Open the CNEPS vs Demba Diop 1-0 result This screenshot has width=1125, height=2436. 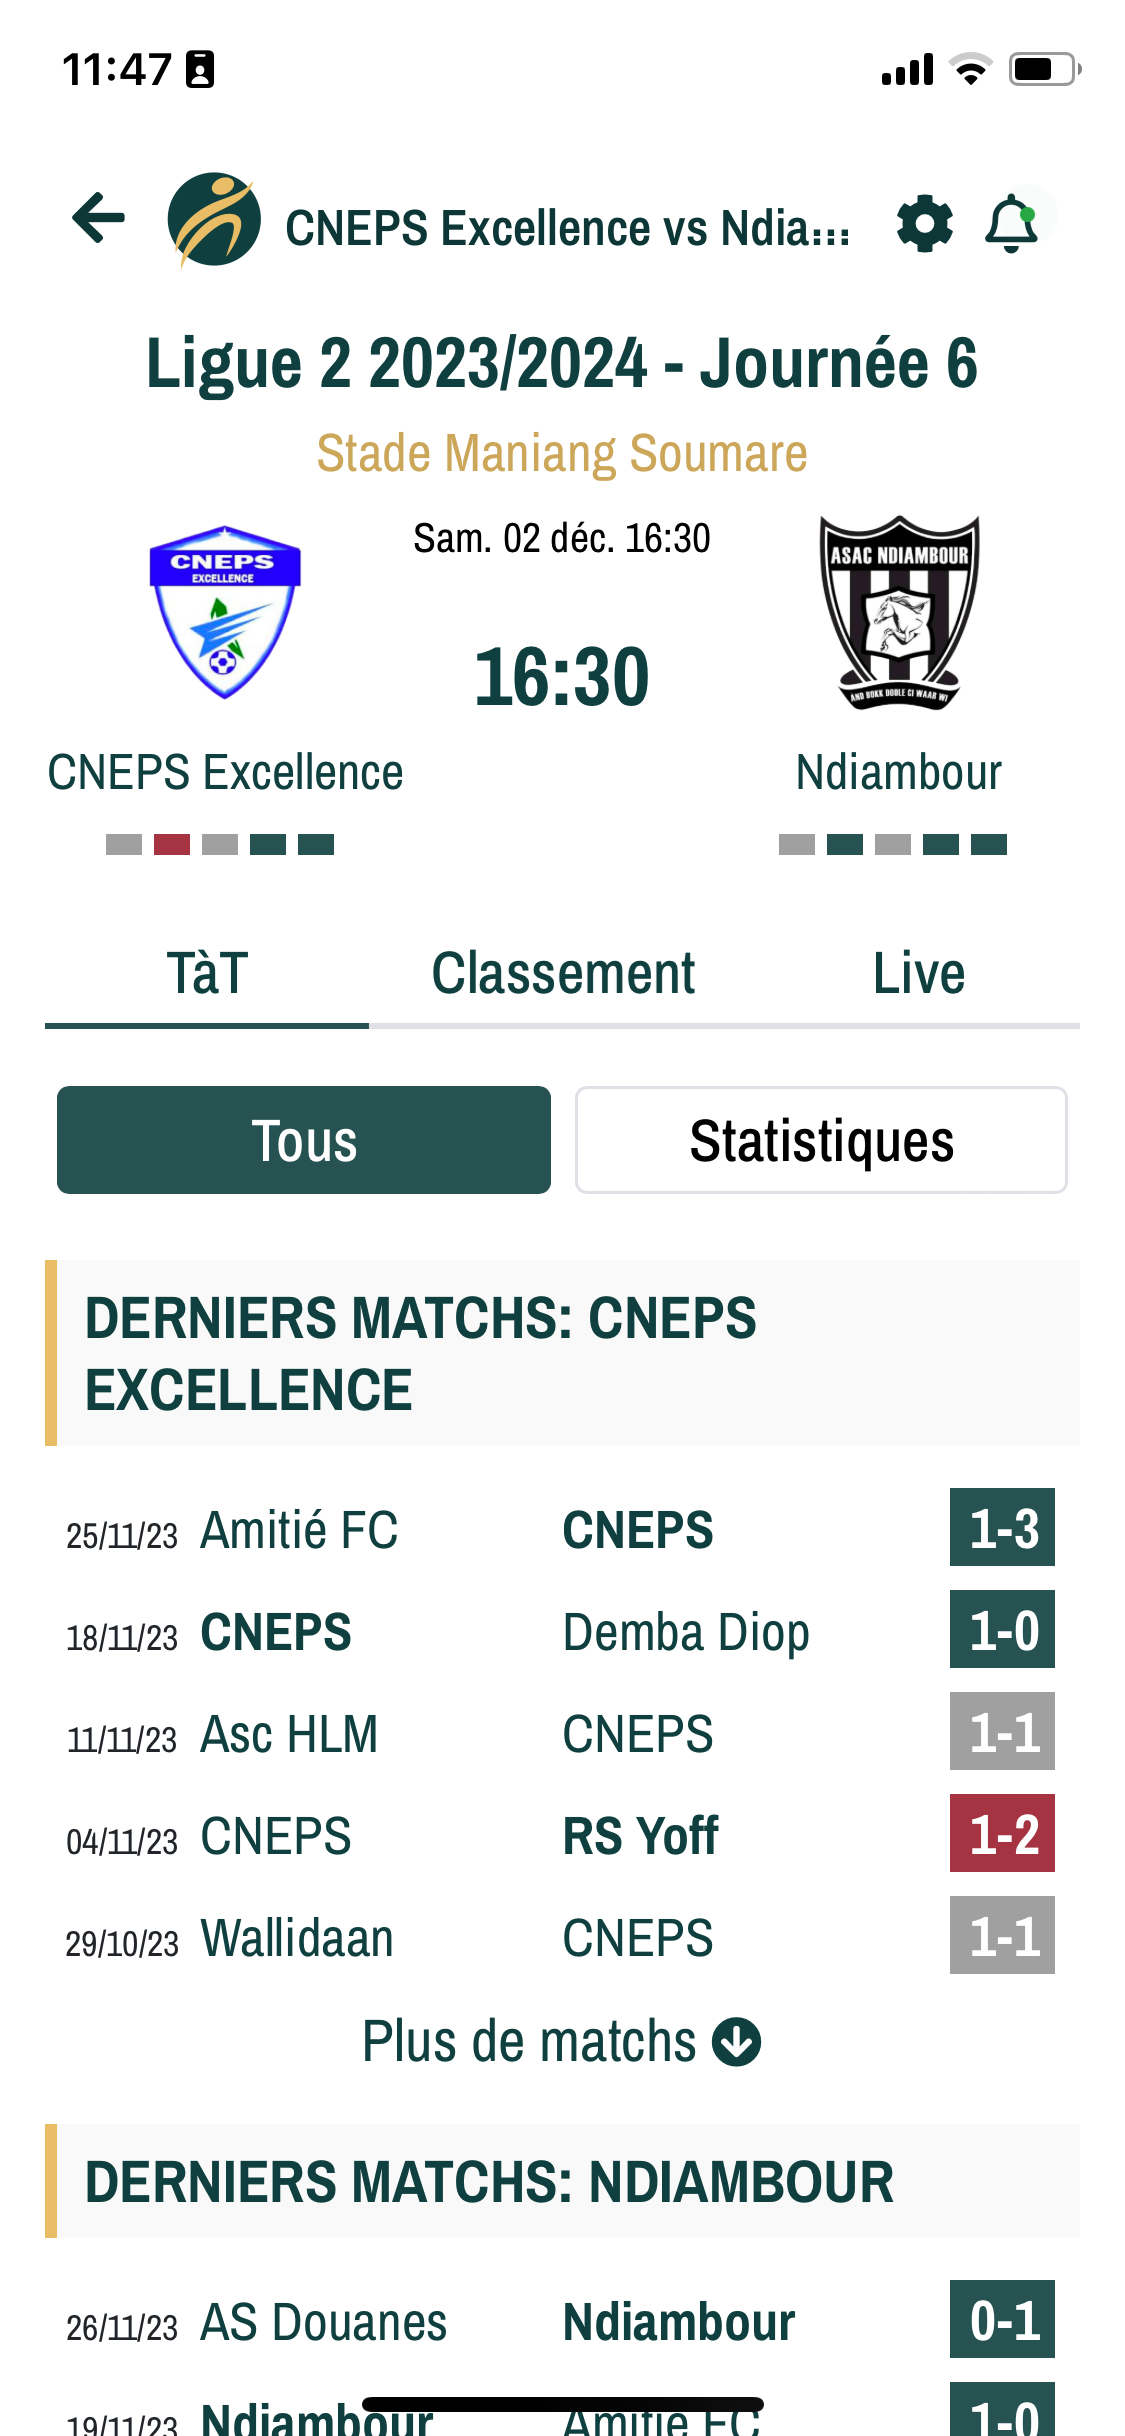click(x=561, y=1631)
